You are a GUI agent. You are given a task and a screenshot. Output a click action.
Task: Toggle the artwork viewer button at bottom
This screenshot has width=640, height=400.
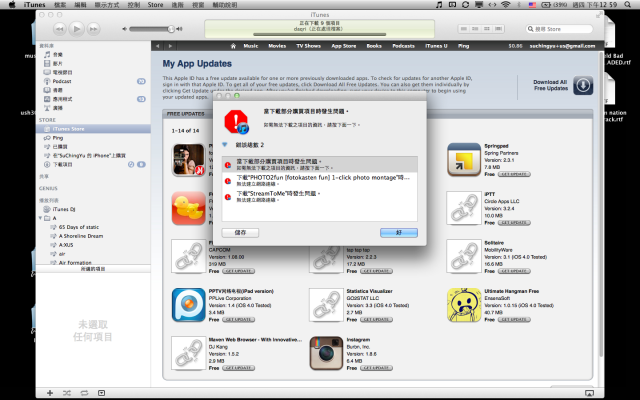pyautogui.click(x=101, y=393)
